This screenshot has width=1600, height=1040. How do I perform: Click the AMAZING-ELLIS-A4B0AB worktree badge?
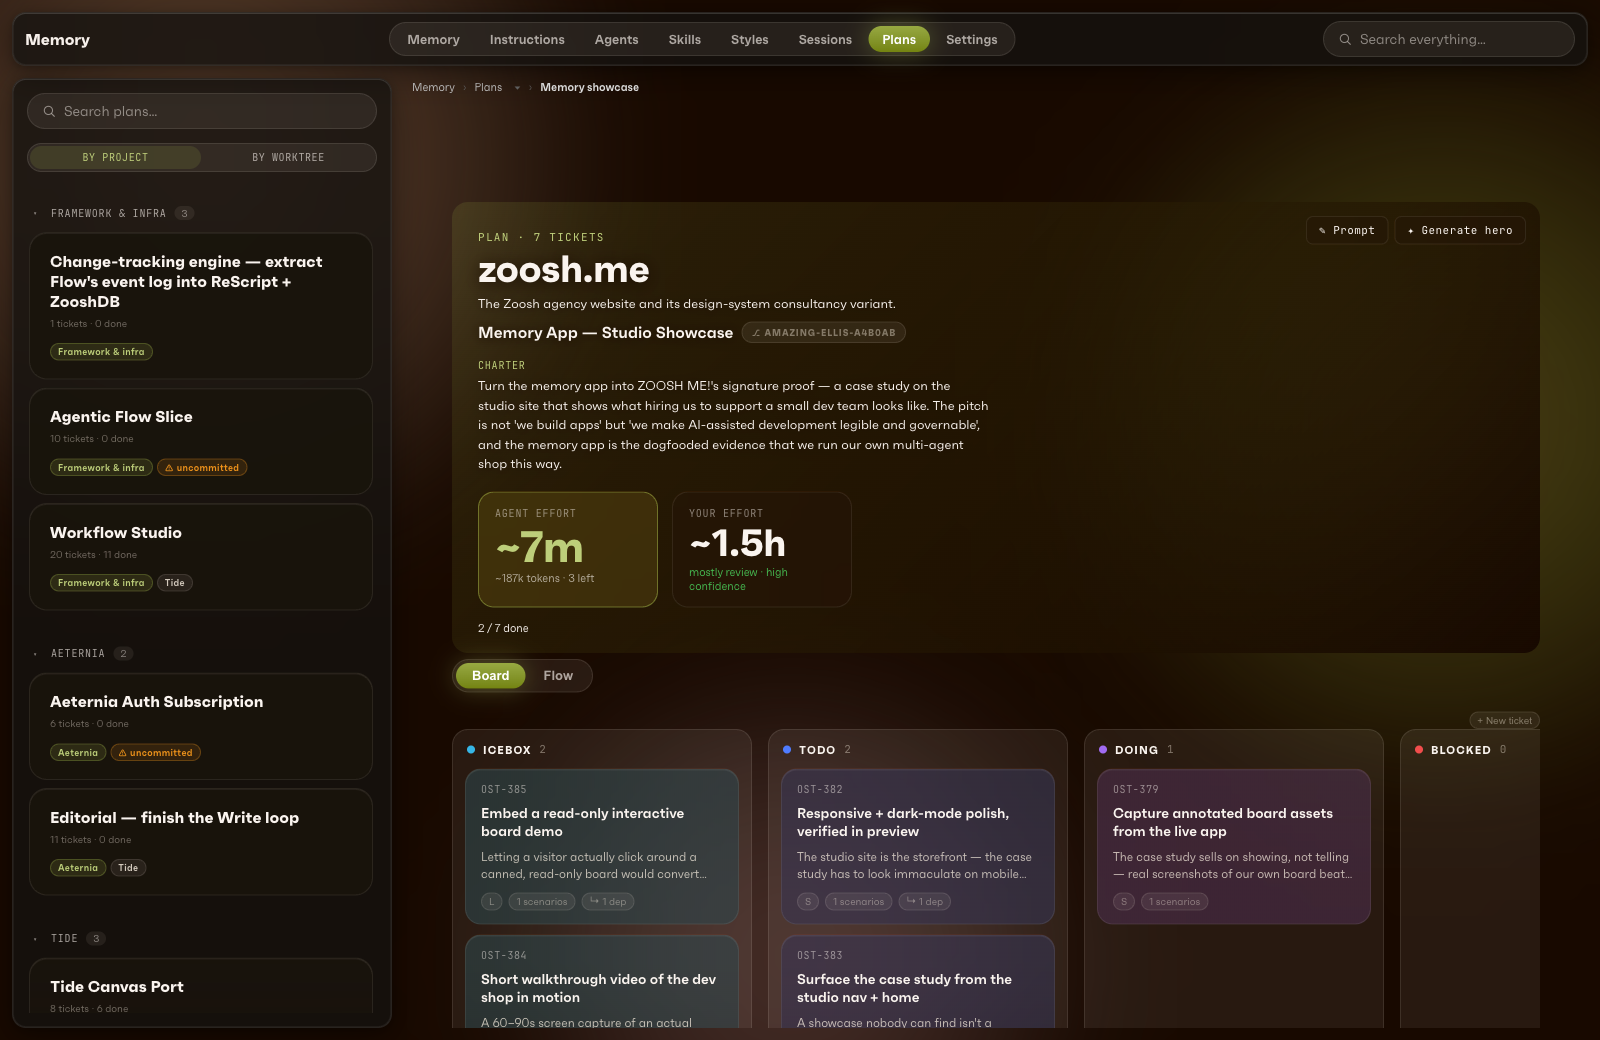pyautogui.click(x=823, y=333)
